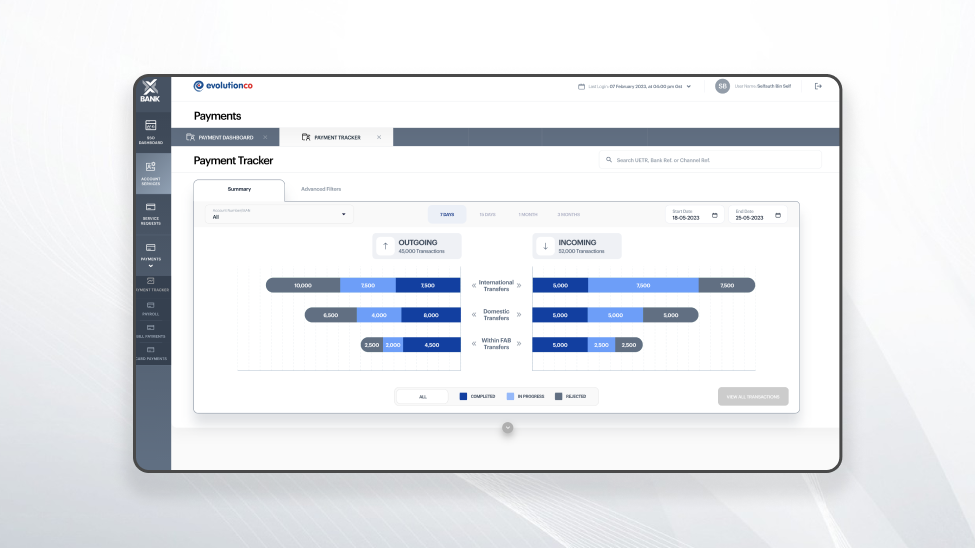The height and width of the screenshot is (548, 975).
Task: Toggle the All status filter
Action: tap(422, 397)
